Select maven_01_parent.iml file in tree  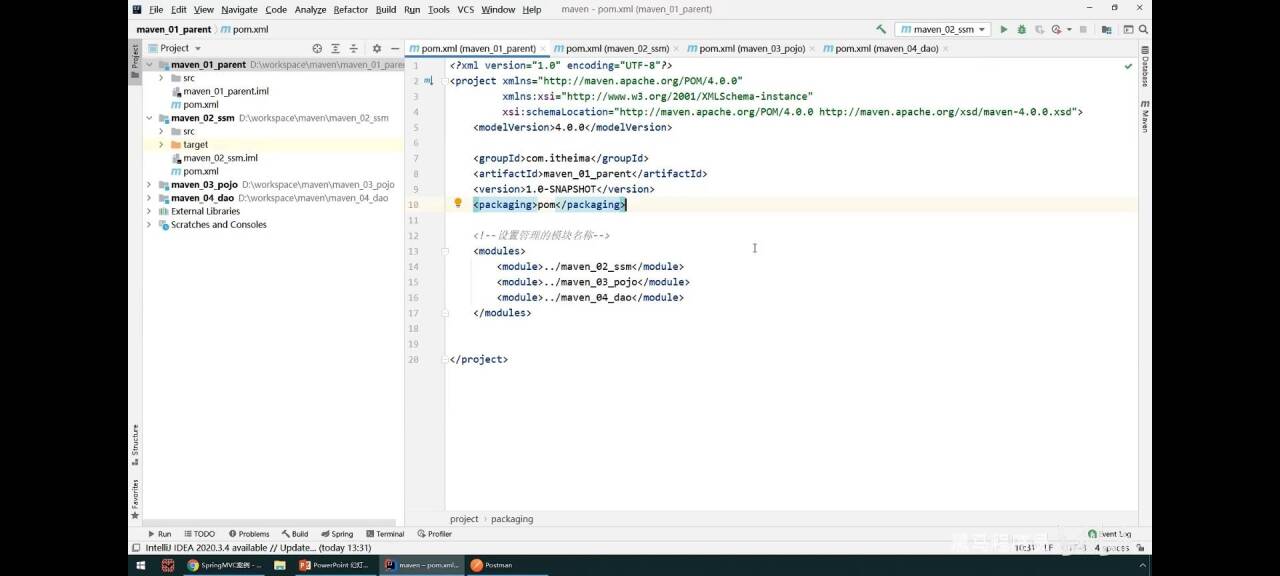(226, 91)
